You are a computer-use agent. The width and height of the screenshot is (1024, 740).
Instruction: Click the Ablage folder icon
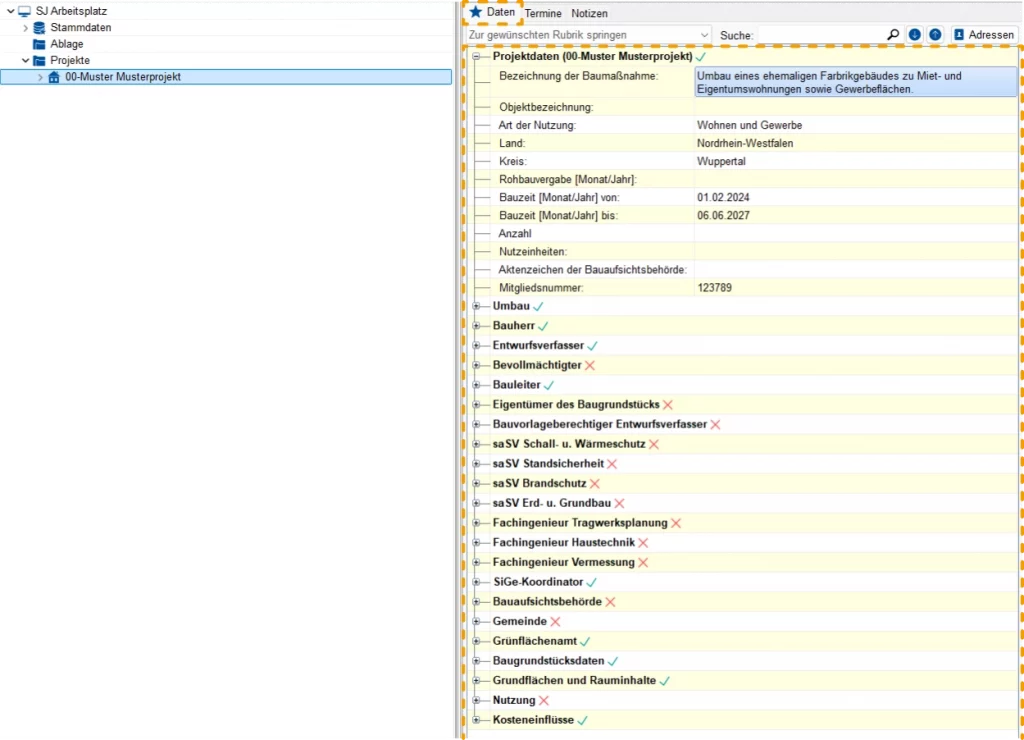(x=40, y=44)
